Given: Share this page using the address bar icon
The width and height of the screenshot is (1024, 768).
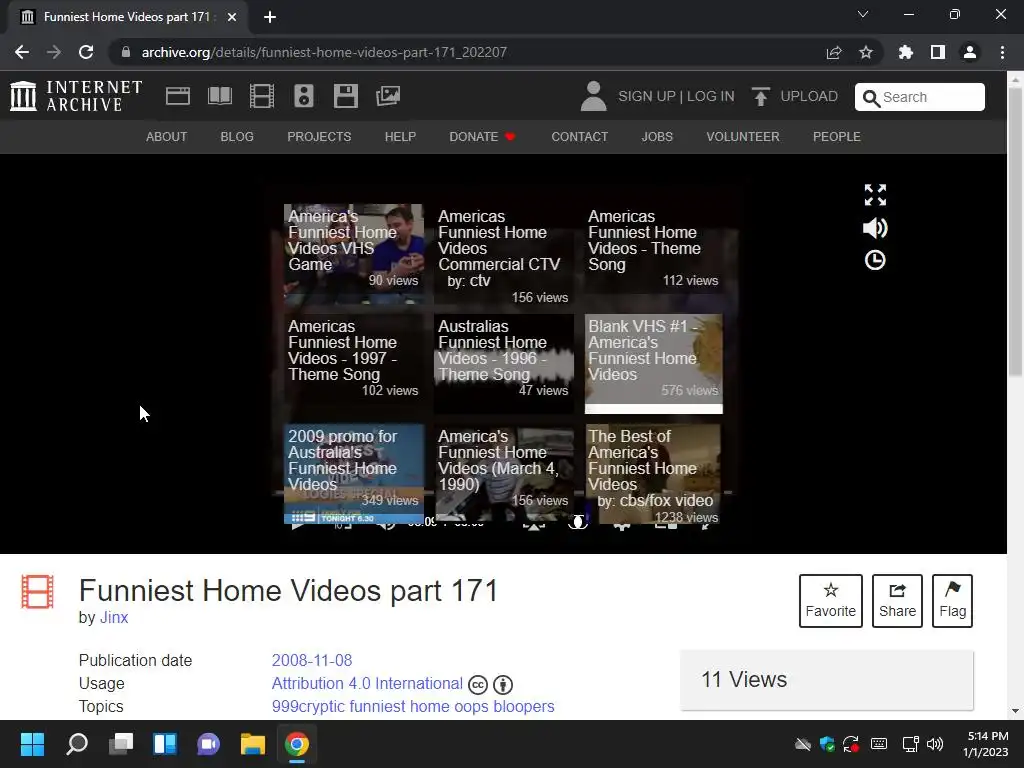Looking at the screenshot, I should 834,52.
